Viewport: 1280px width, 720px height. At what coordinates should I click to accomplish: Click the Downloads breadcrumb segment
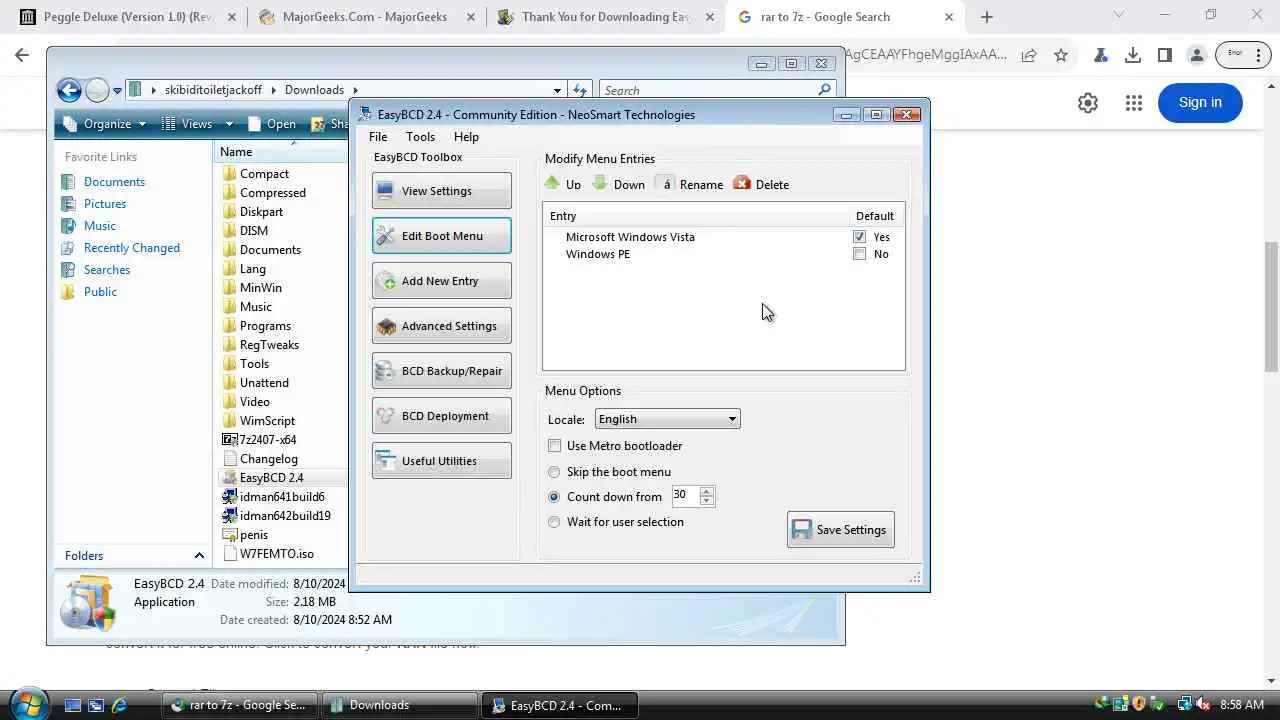pyautogui.click(x=314, y=90)
